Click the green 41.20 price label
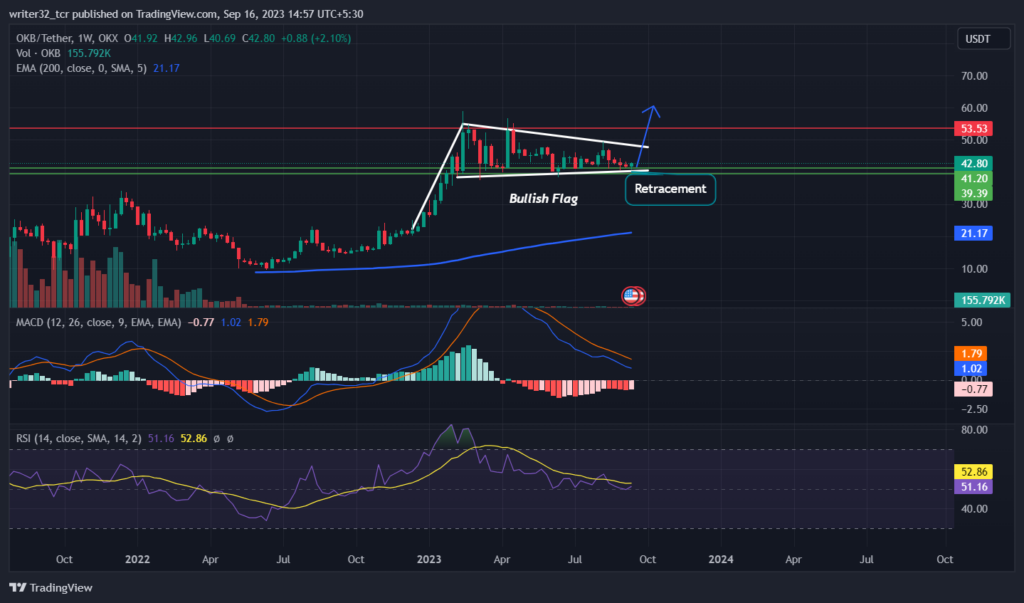Screen dimensions: 1024x603 [x=973, y=178]
